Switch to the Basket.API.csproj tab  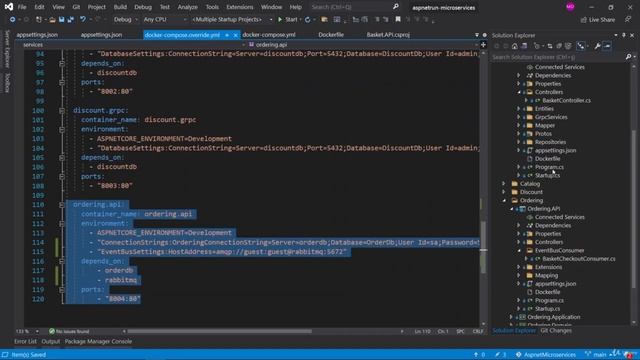pyautogui.click(x=388, y=35)
